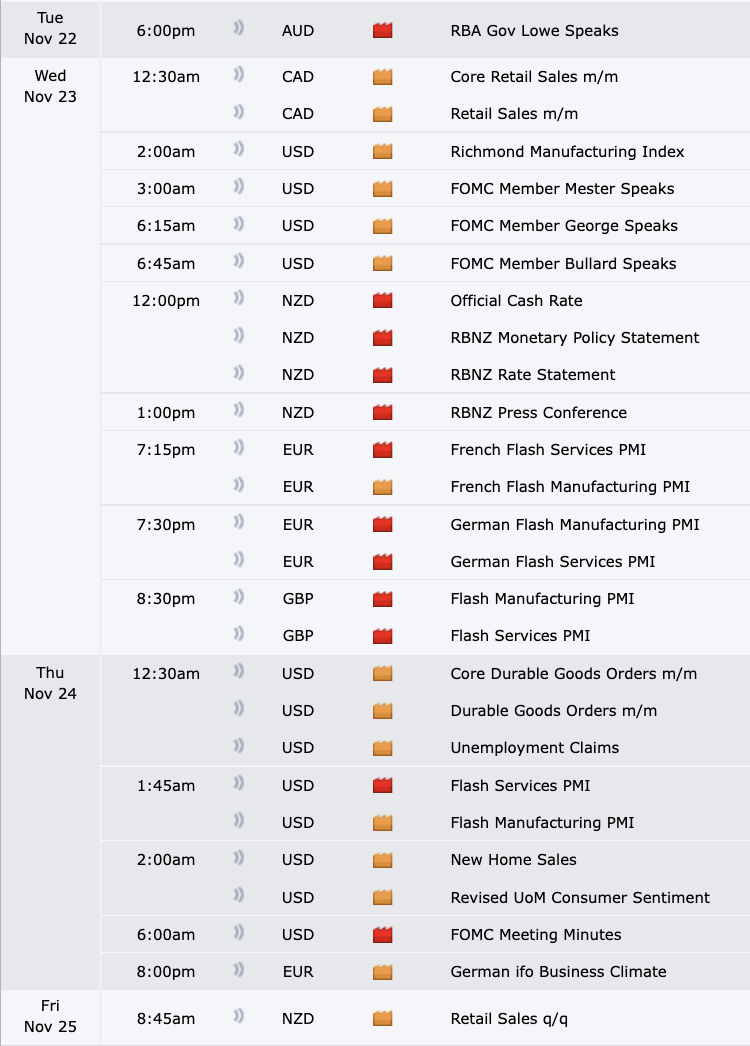
Task: Open Revised UoM Consumer Sentiment event
Action: 580,898
